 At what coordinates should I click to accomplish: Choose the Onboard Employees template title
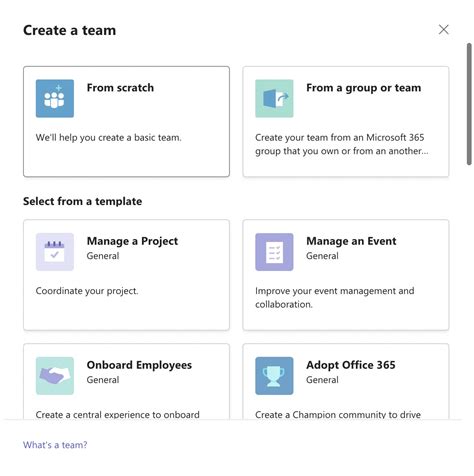click(139, 365)
